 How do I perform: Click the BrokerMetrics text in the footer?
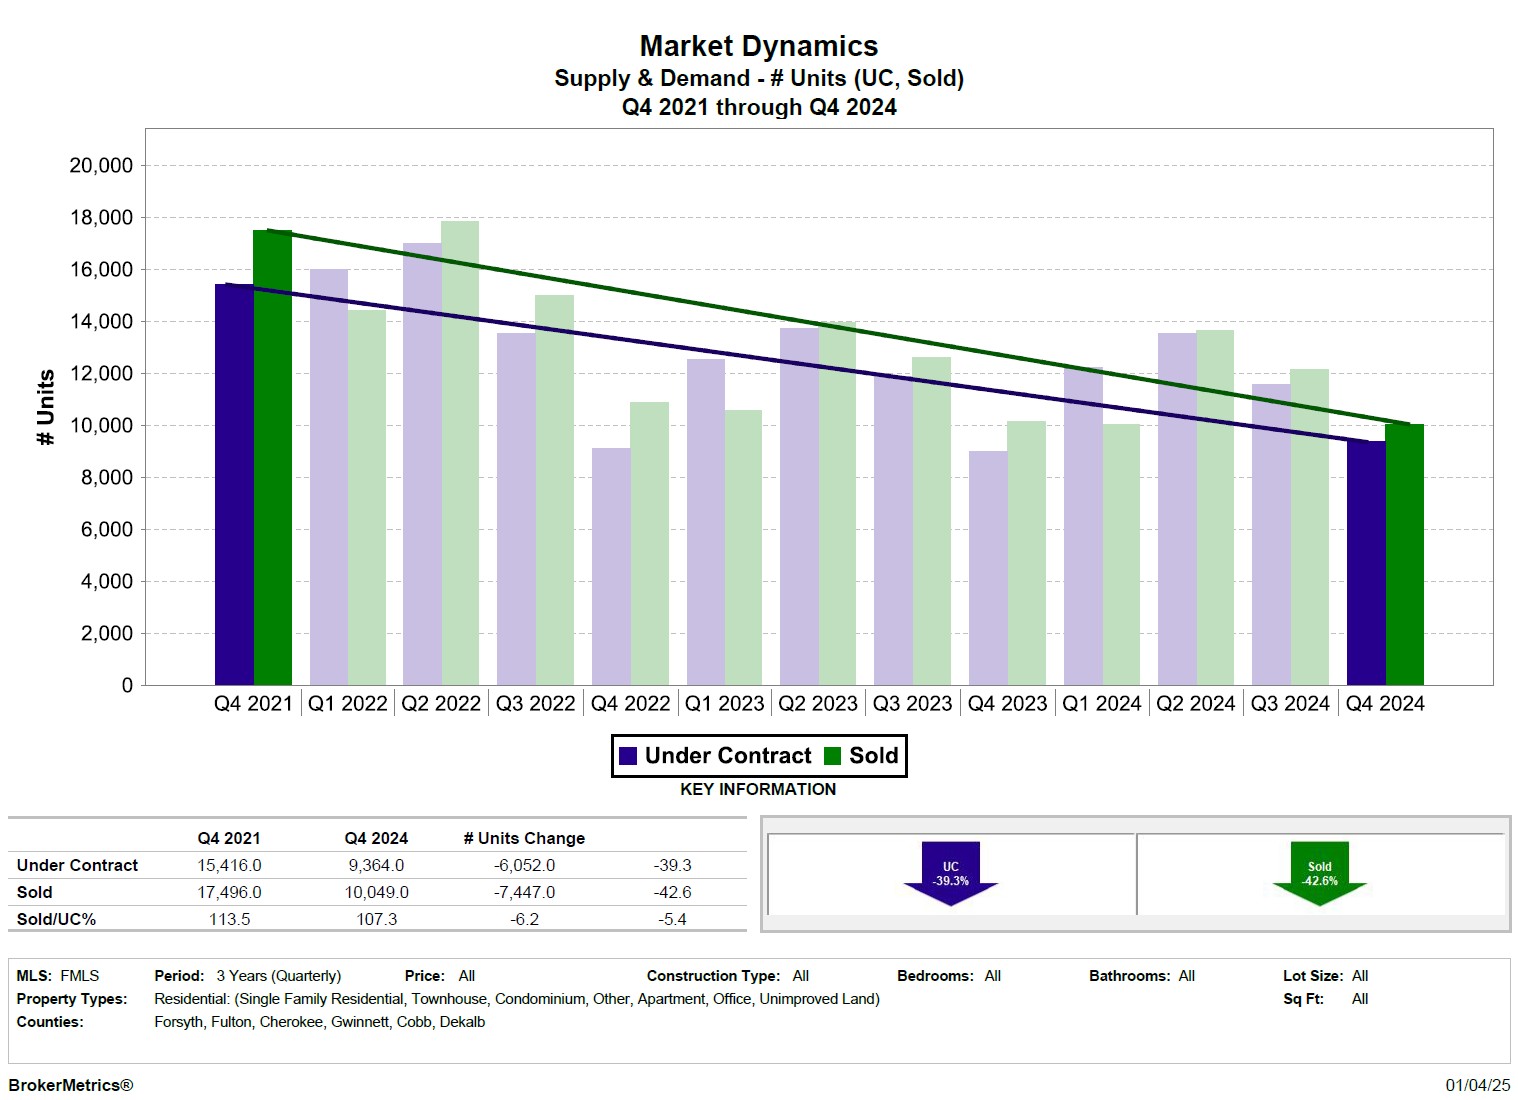point(70,1085)
